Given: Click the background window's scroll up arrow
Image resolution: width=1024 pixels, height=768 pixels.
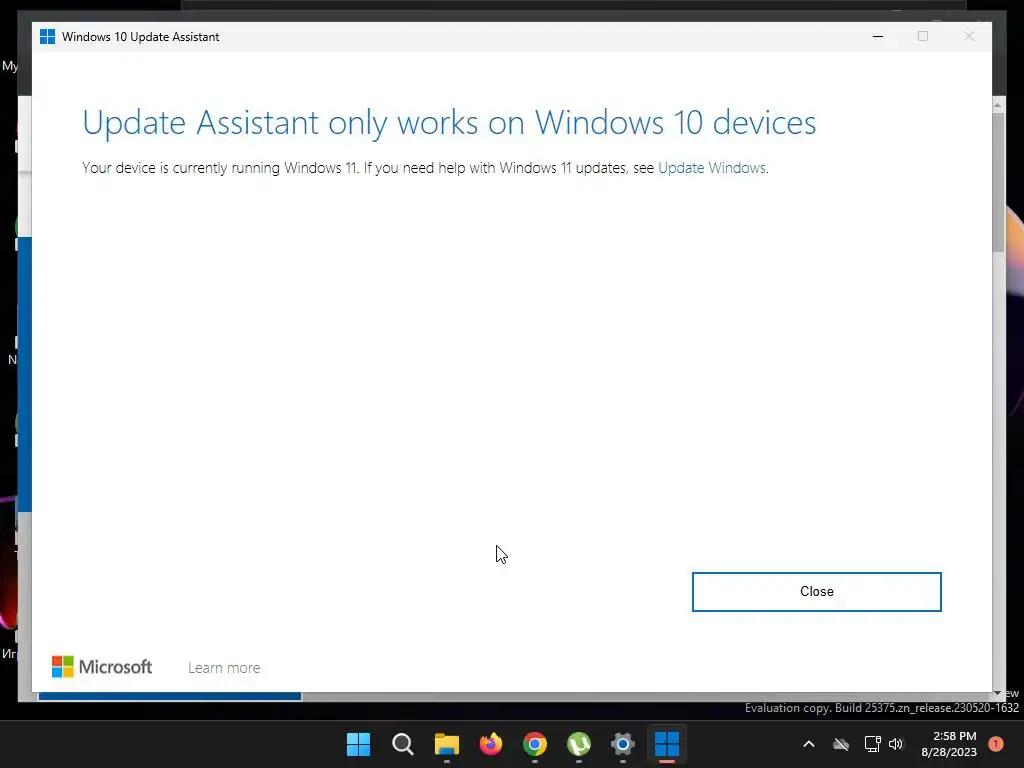Looking at the screenshot, I should pos(998,104).
